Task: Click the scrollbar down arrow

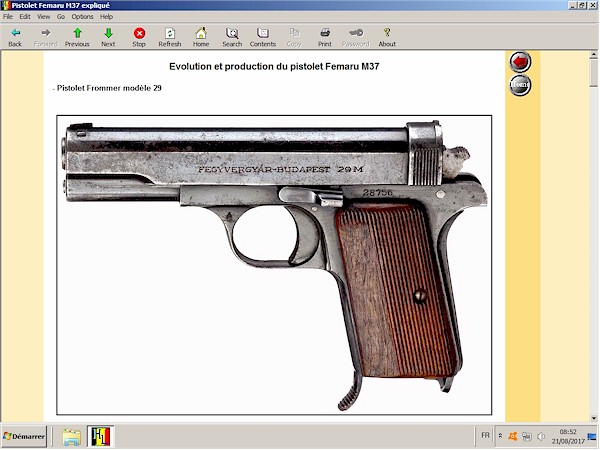Action: [593, 418]
